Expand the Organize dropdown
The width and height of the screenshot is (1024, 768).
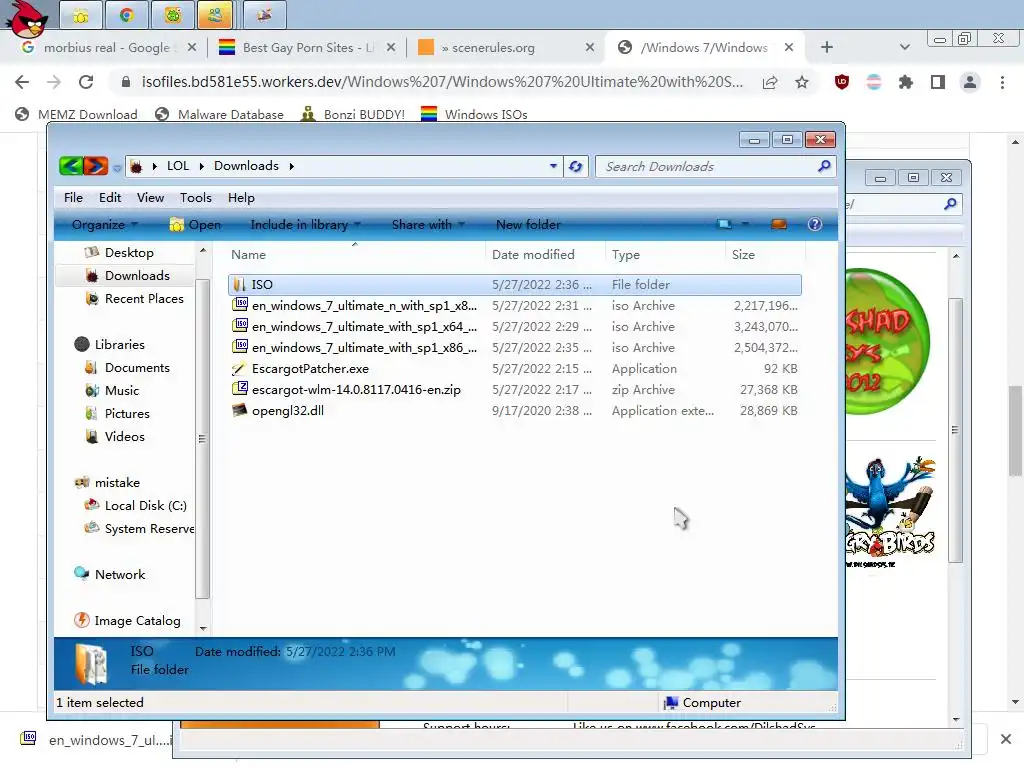point(104,225)
